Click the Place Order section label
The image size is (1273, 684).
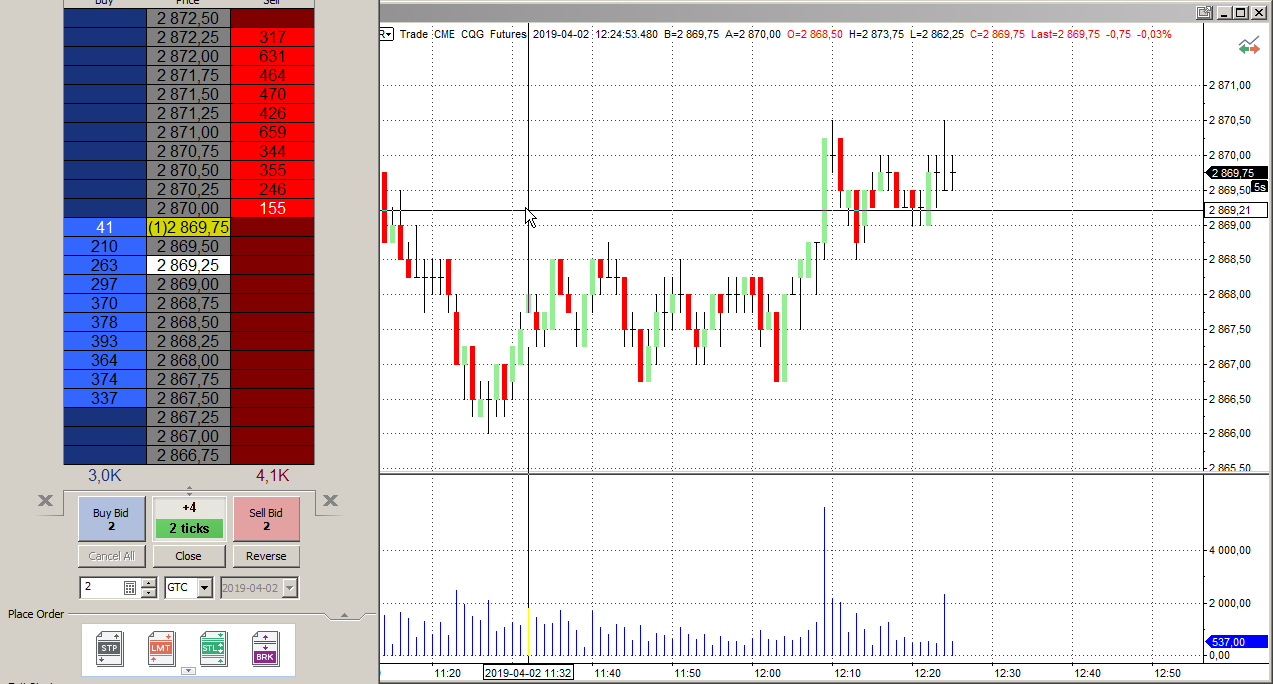36,613
